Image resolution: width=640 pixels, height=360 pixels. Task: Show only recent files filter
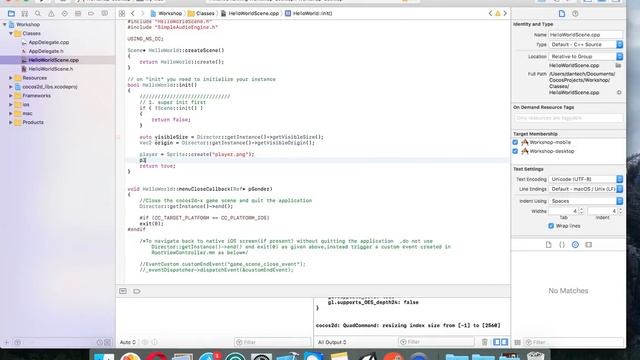[100, 342]
